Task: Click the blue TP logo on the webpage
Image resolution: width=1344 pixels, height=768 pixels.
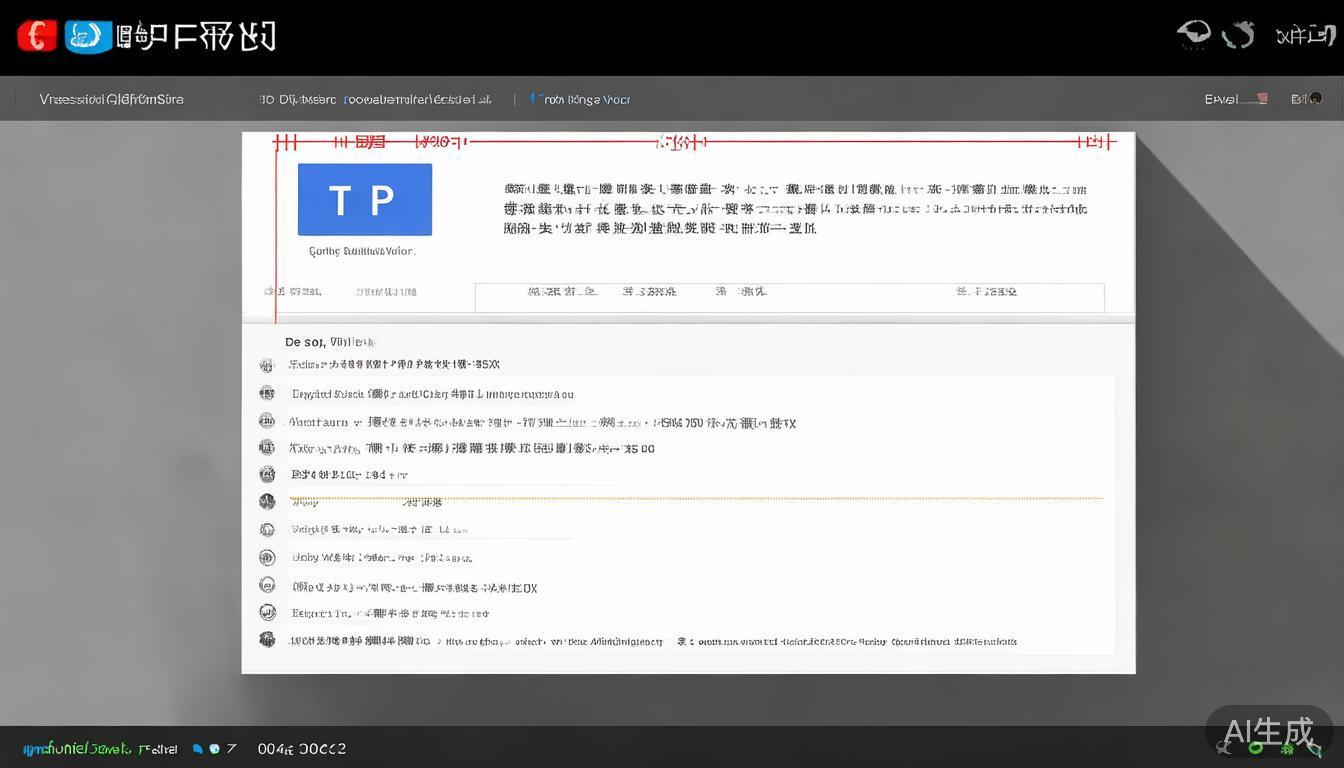Action: click(364, 200)
